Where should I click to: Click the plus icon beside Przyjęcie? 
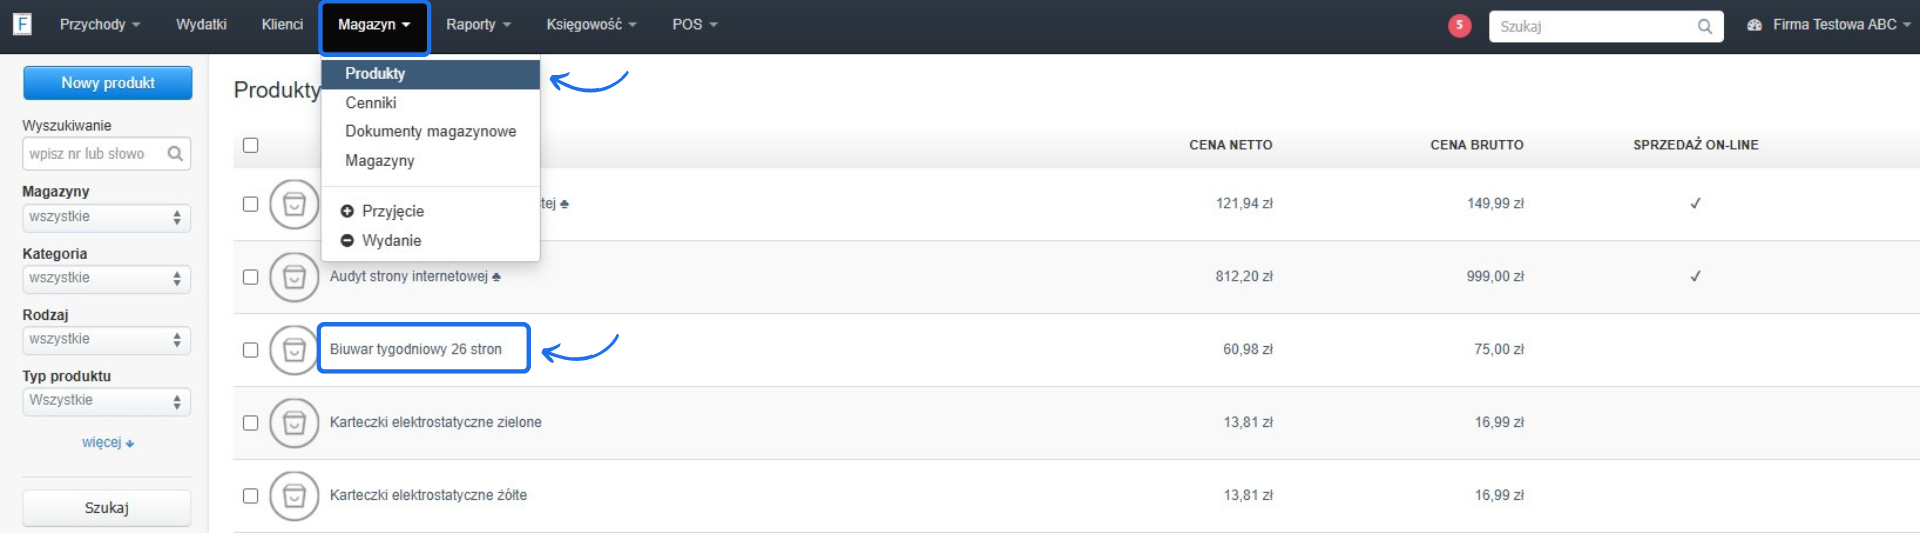[347, 211]
